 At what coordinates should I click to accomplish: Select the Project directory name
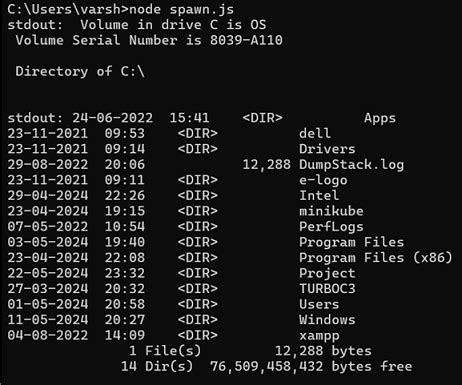point(327,273)
